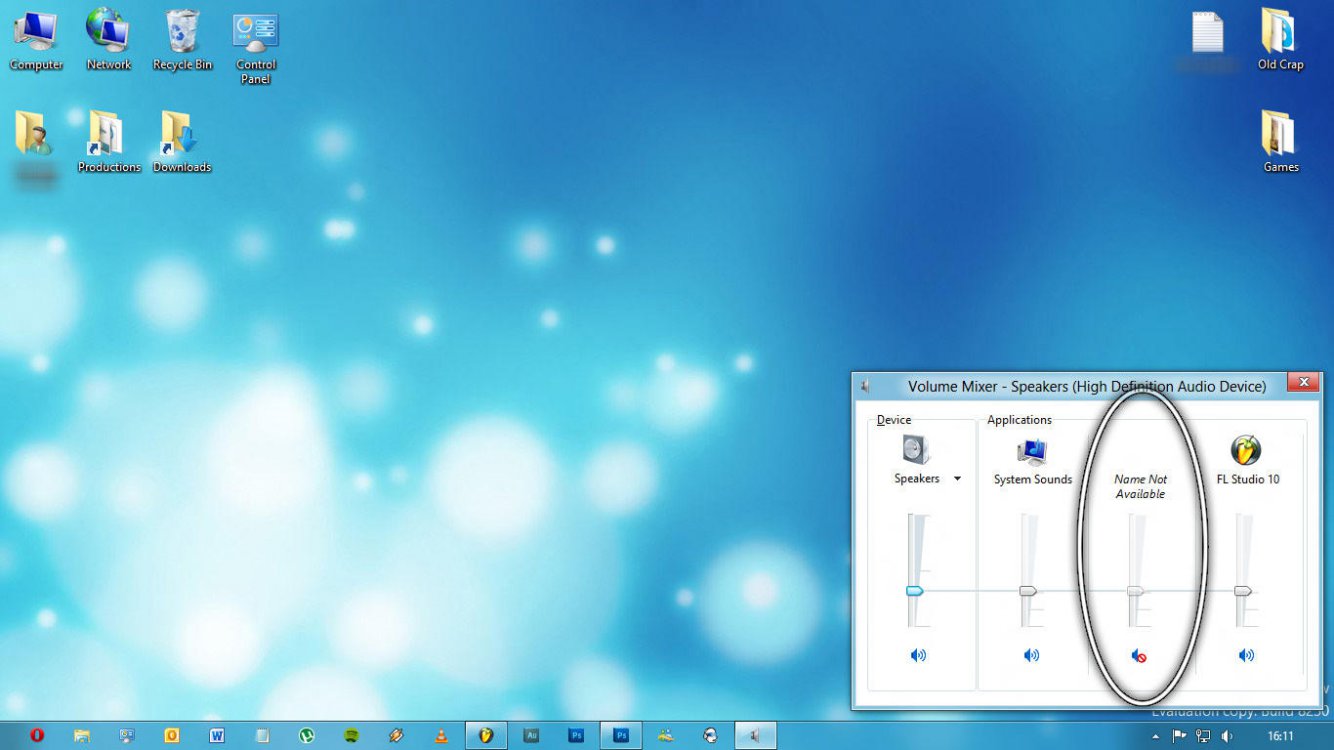
Task: Open Microsoft Word from the taskbar
Action: pos(217,735)
